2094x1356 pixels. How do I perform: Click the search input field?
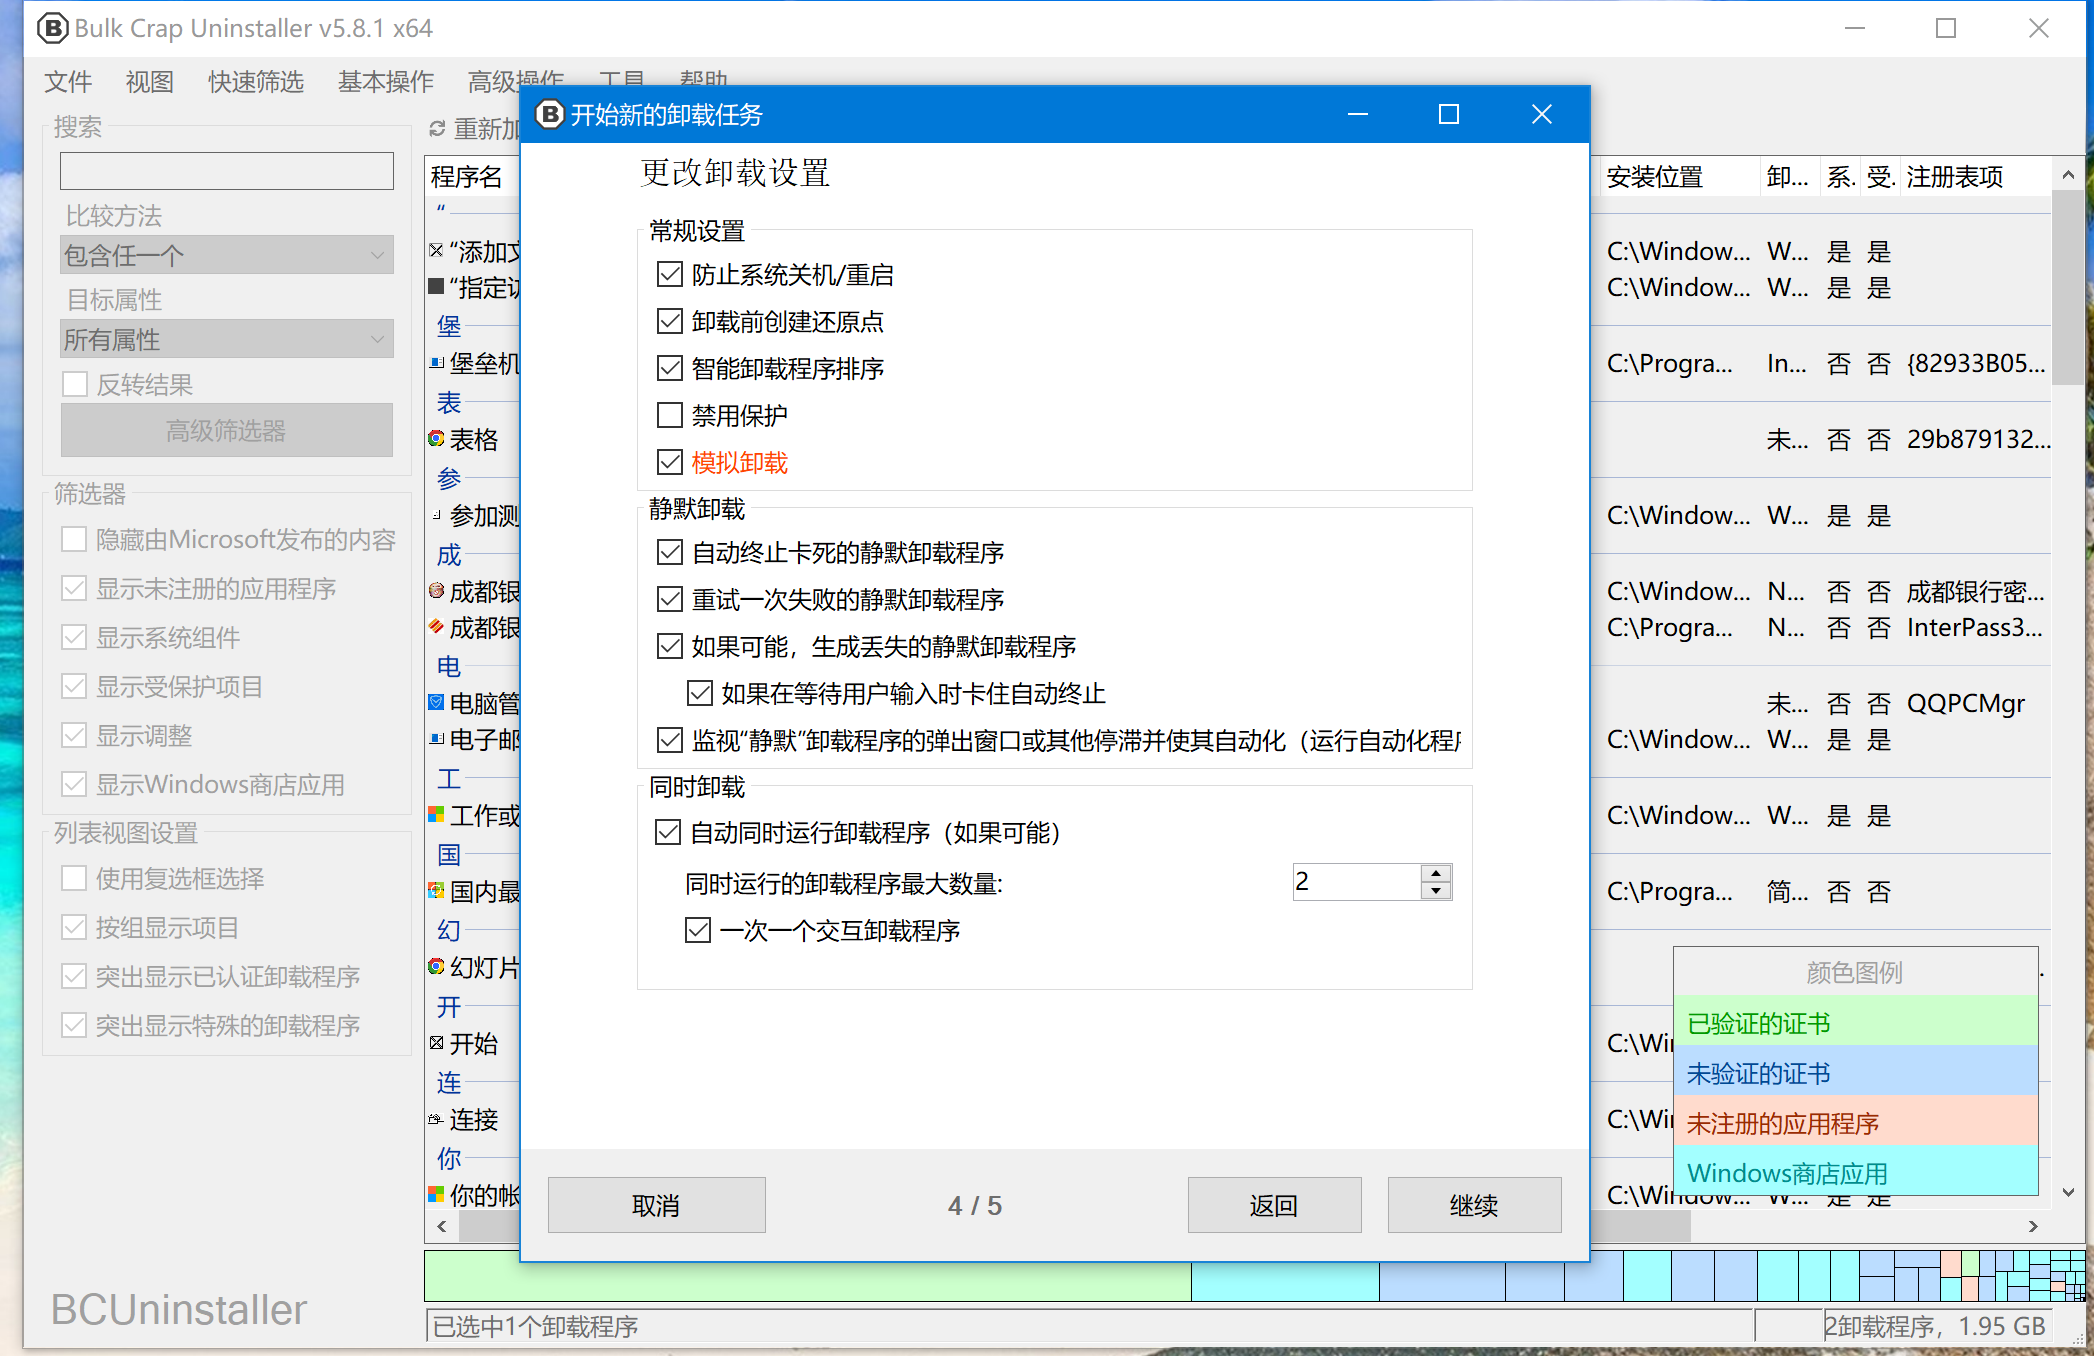tap(226, 171)
